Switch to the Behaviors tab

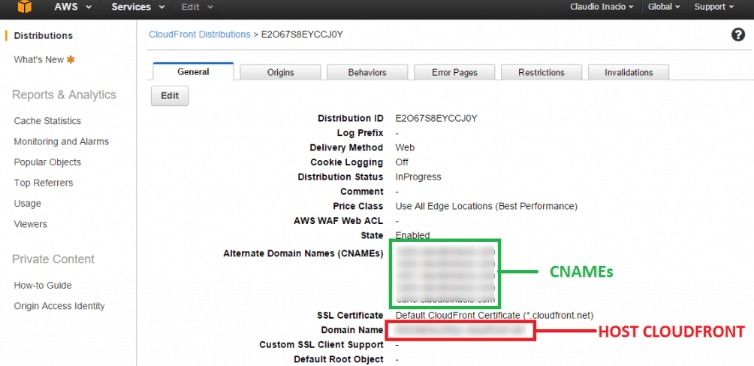[367, 72]
